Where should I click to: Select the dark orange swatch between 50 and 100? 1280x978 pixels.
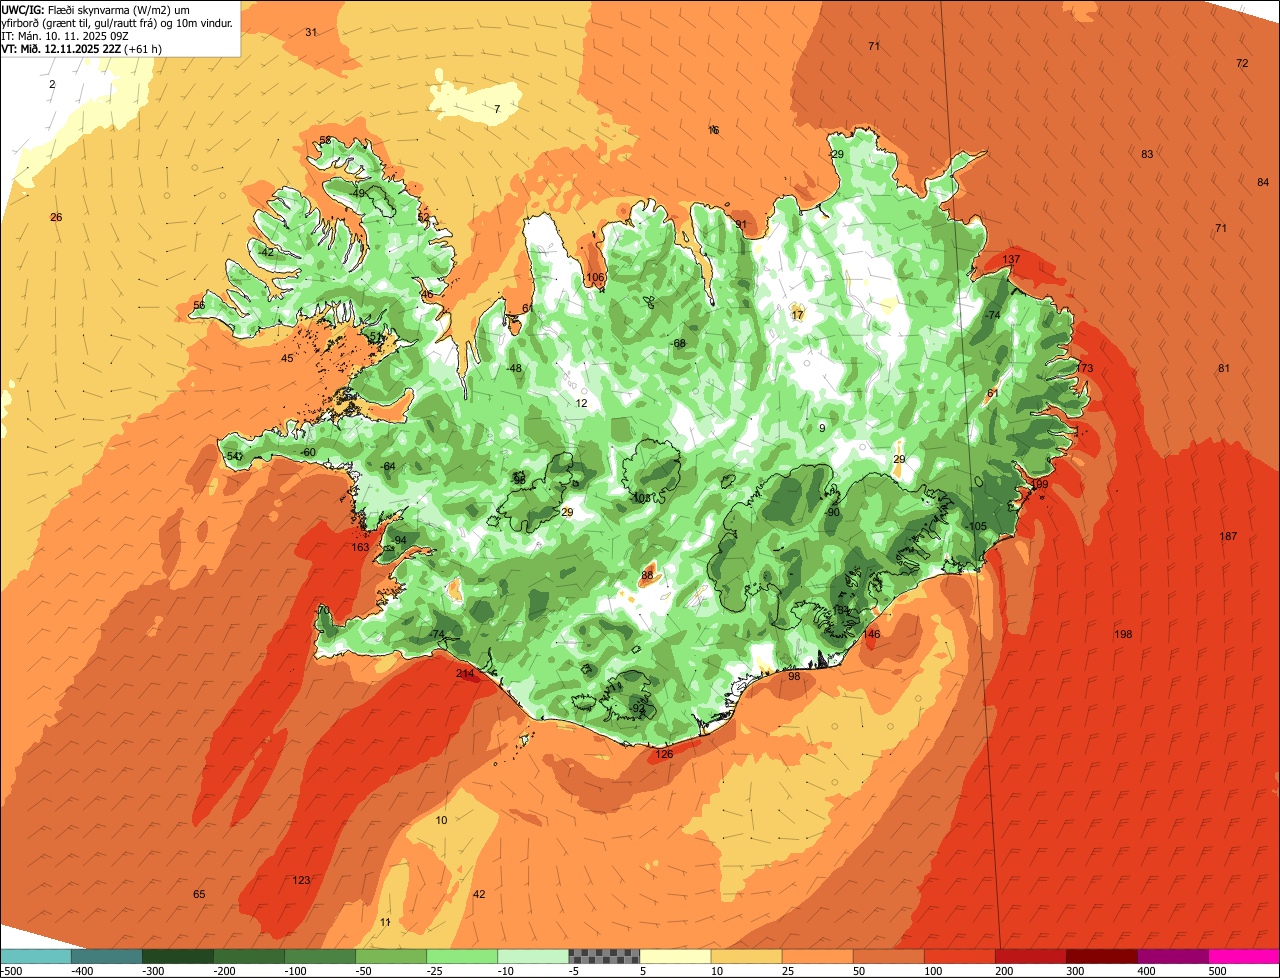tap(889, 956)
